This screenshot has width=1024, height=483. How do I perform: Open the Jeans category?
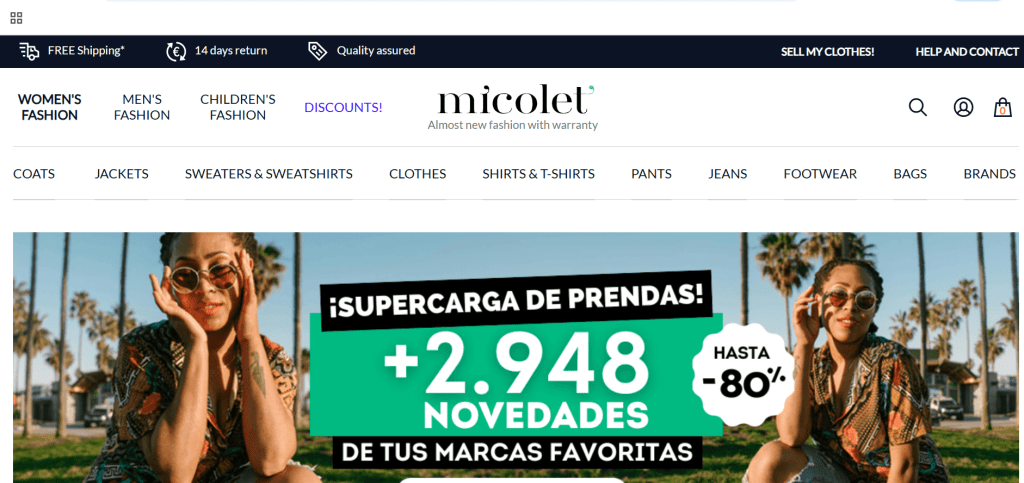pyautogui.click(x=728, y=174)
